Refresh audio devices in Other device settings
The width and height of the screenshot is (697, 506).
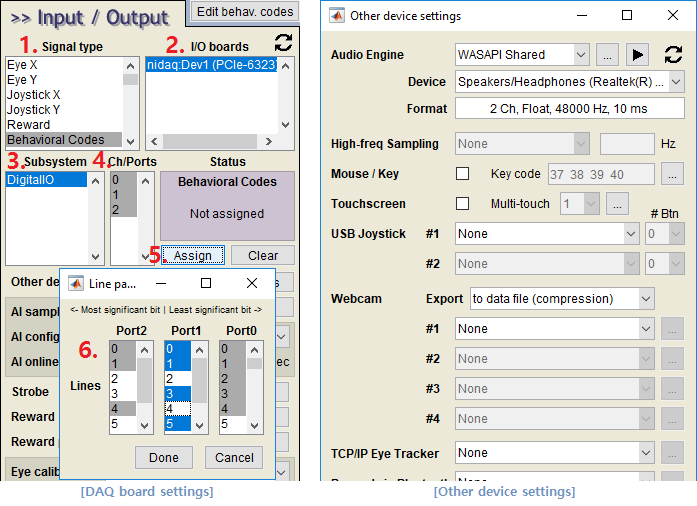coord(673,55)
